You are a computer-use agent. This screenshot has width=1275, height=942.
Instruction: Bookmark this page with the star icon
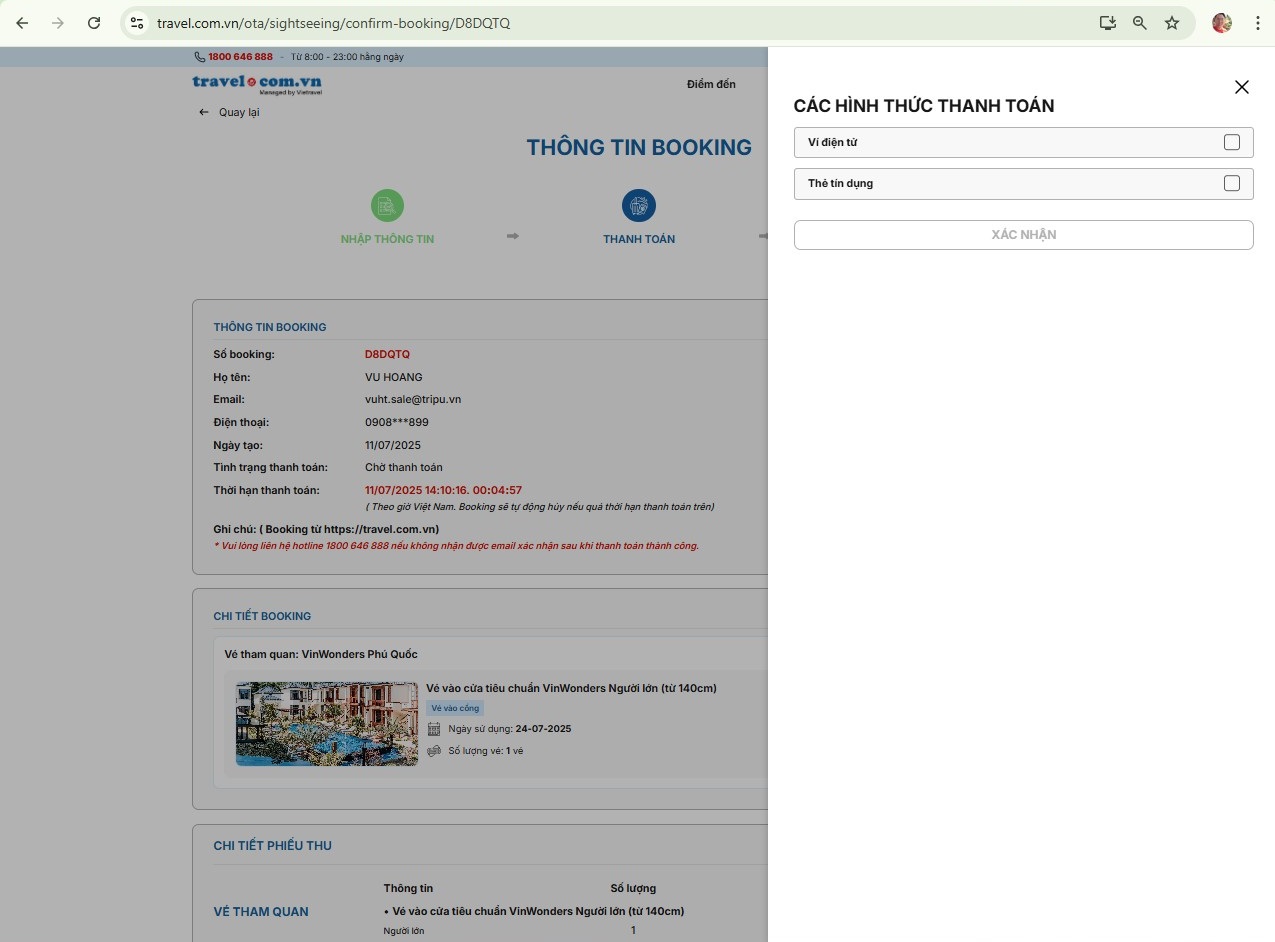click(1172, 23)
